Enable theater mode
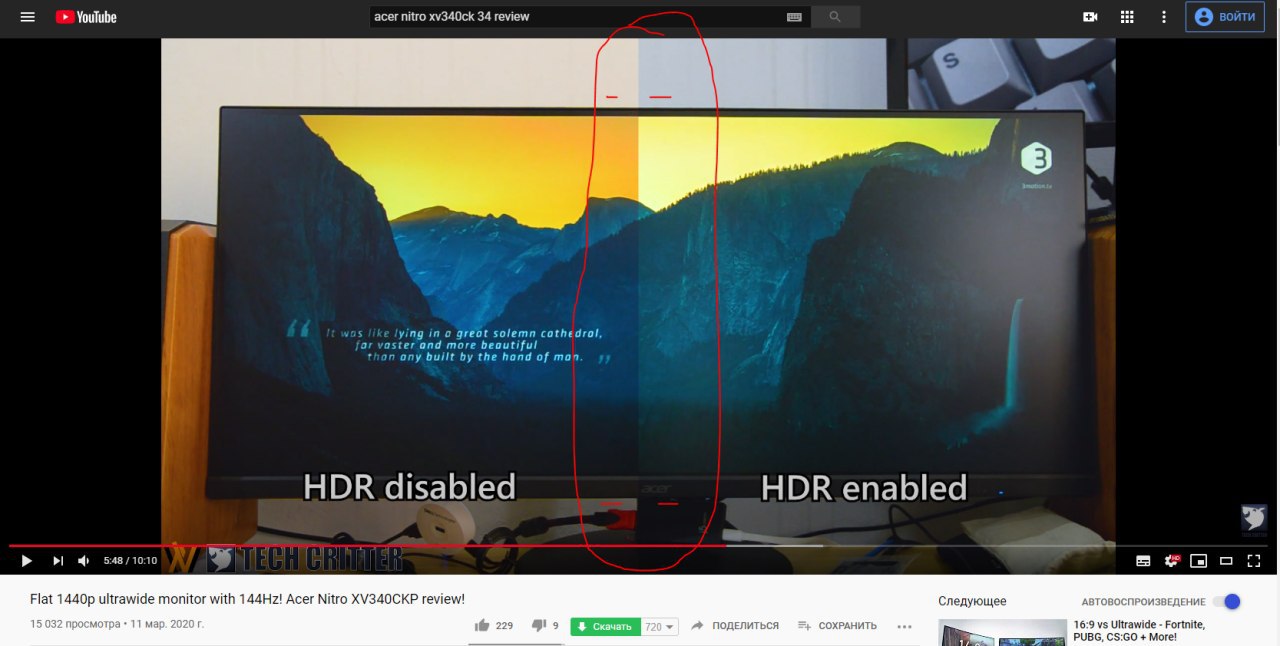Image resolution: width=1280 pixels, height=646 pixels. [x=1226, y=561]
